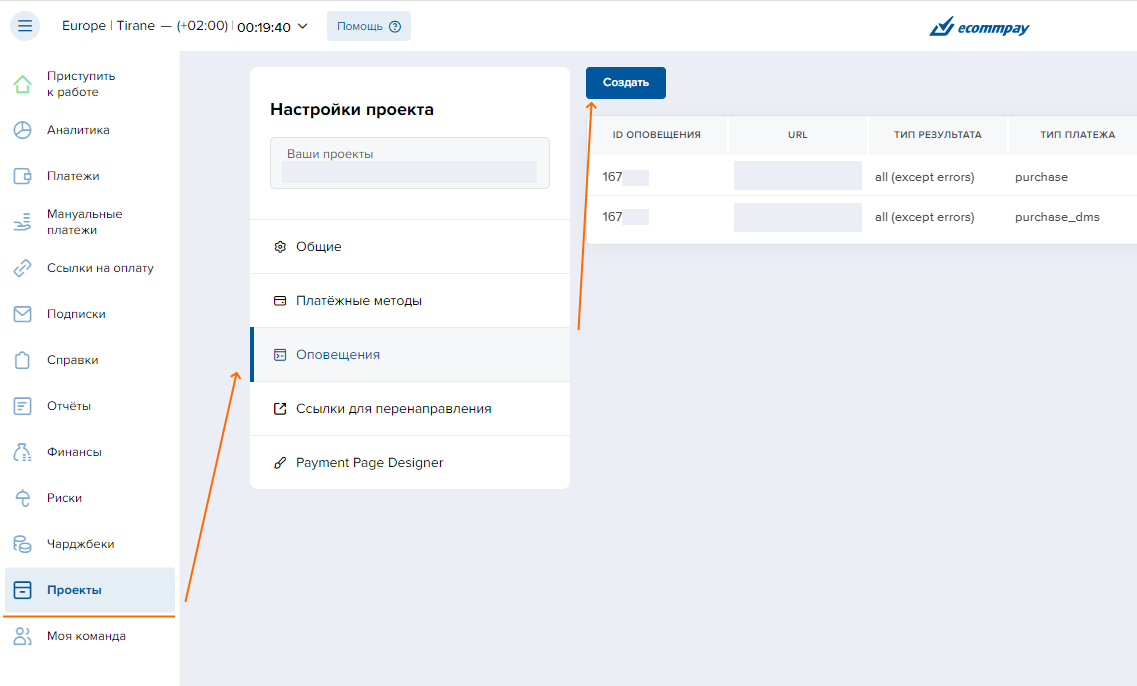Image resolution: width=1137 pixels, height=686 pixels.
Task: Click the Subscriptions envelope icon
Action: click(22, 314)
